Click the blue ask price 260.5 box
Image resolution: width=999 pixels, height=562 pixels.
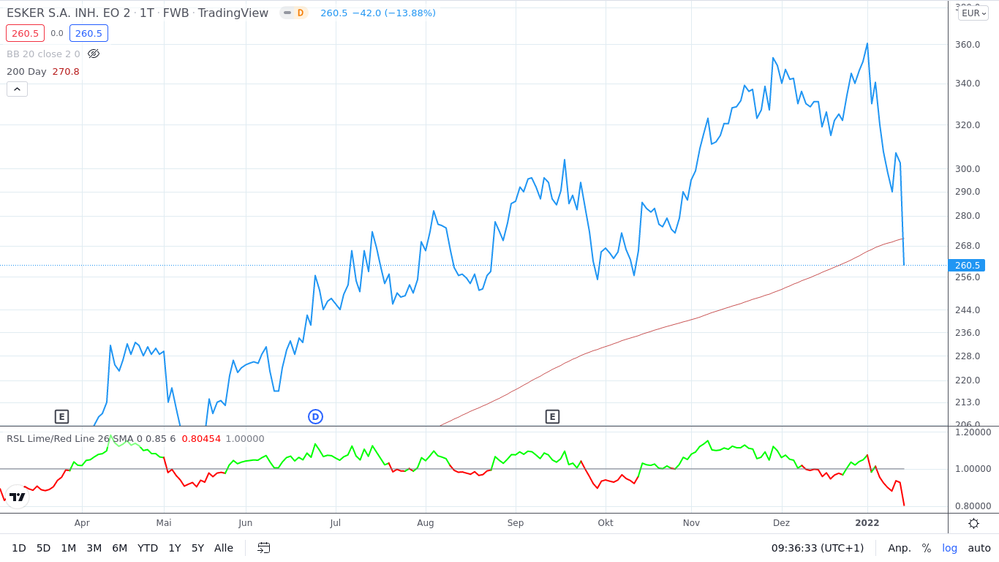[x=89, y=33]
